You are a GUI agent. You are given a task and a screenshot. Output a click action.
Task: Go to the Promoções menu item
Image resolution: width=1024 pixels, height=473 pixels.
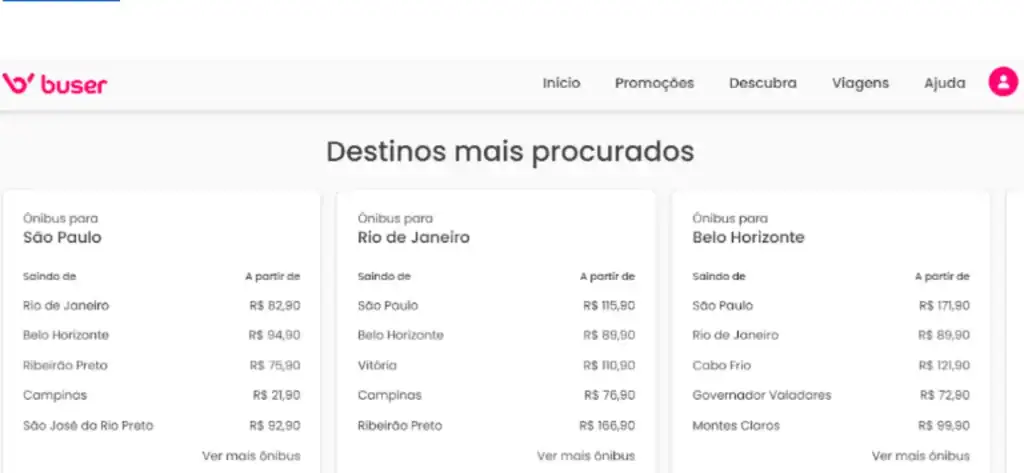click(654, 84)
